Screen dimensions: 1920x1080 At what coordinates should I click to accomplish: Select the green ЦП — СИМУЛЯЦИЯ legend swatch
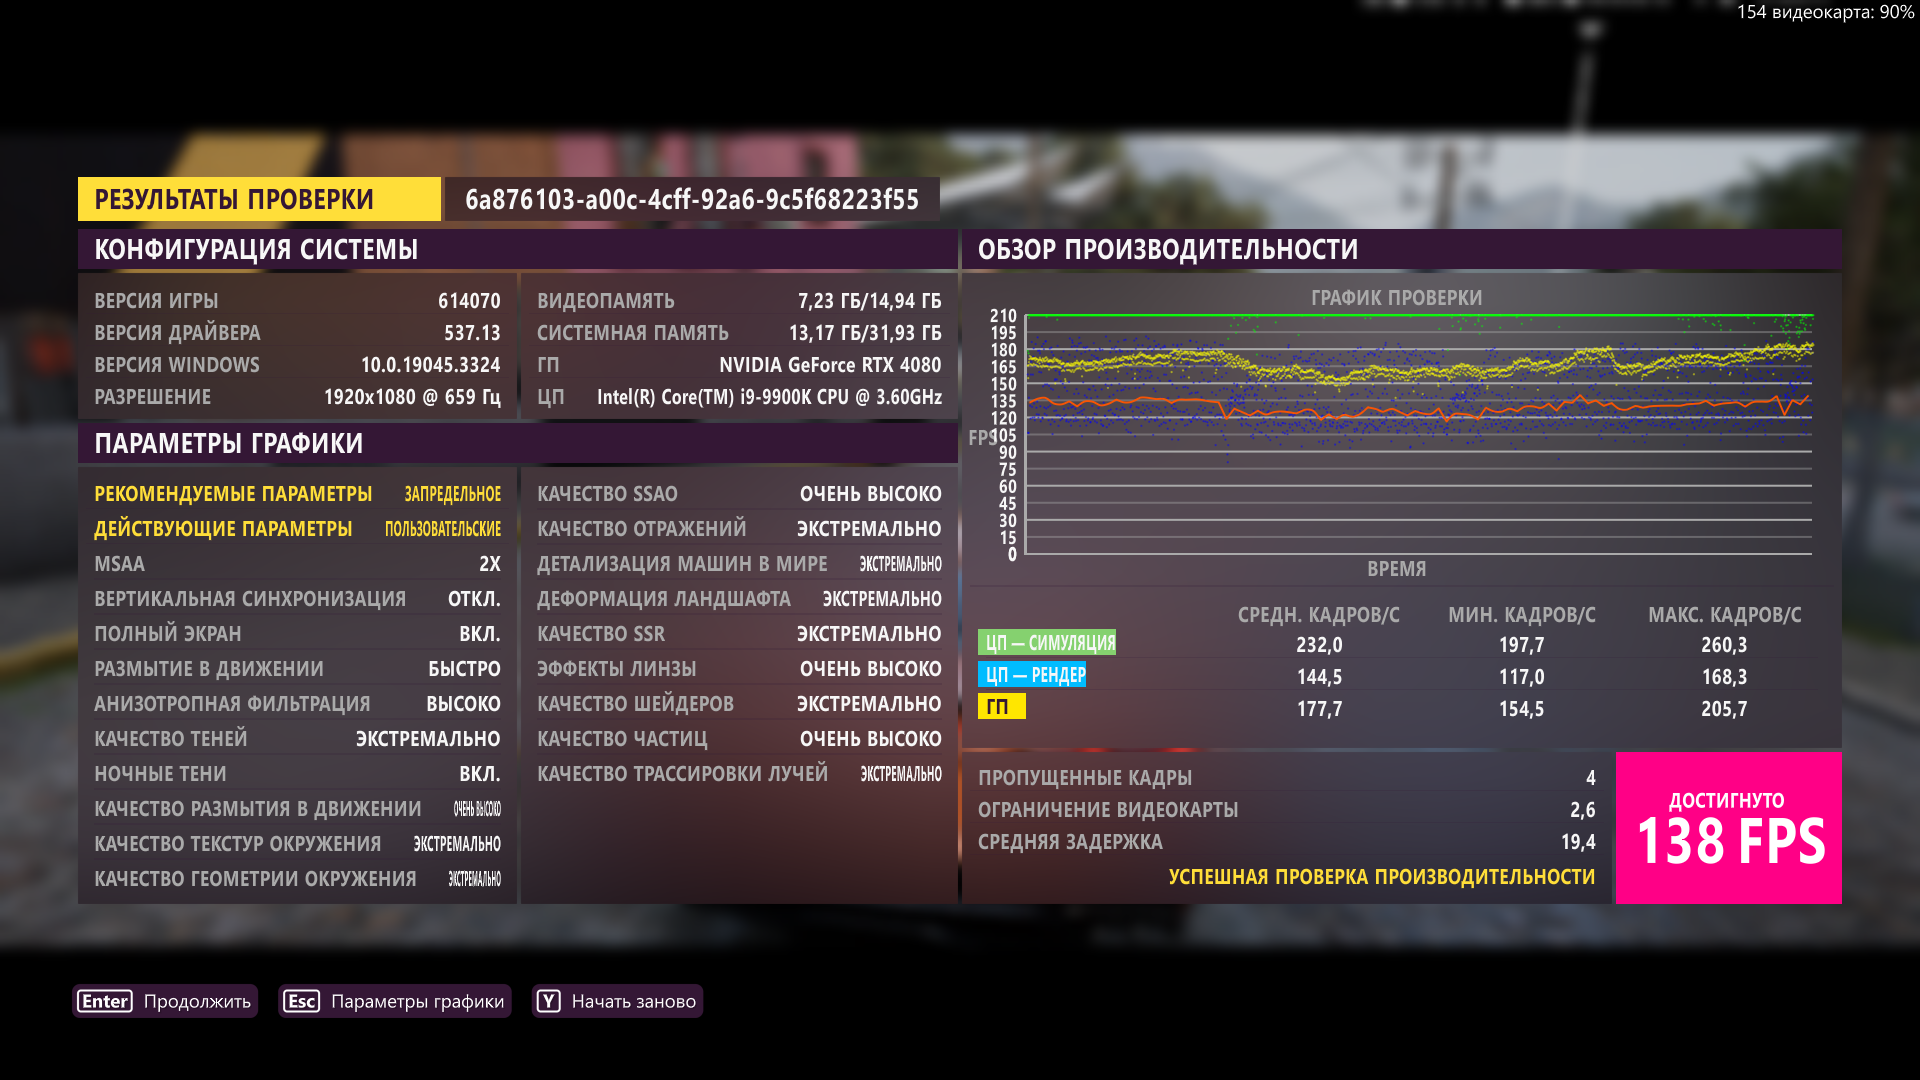tap(1047, 643)
